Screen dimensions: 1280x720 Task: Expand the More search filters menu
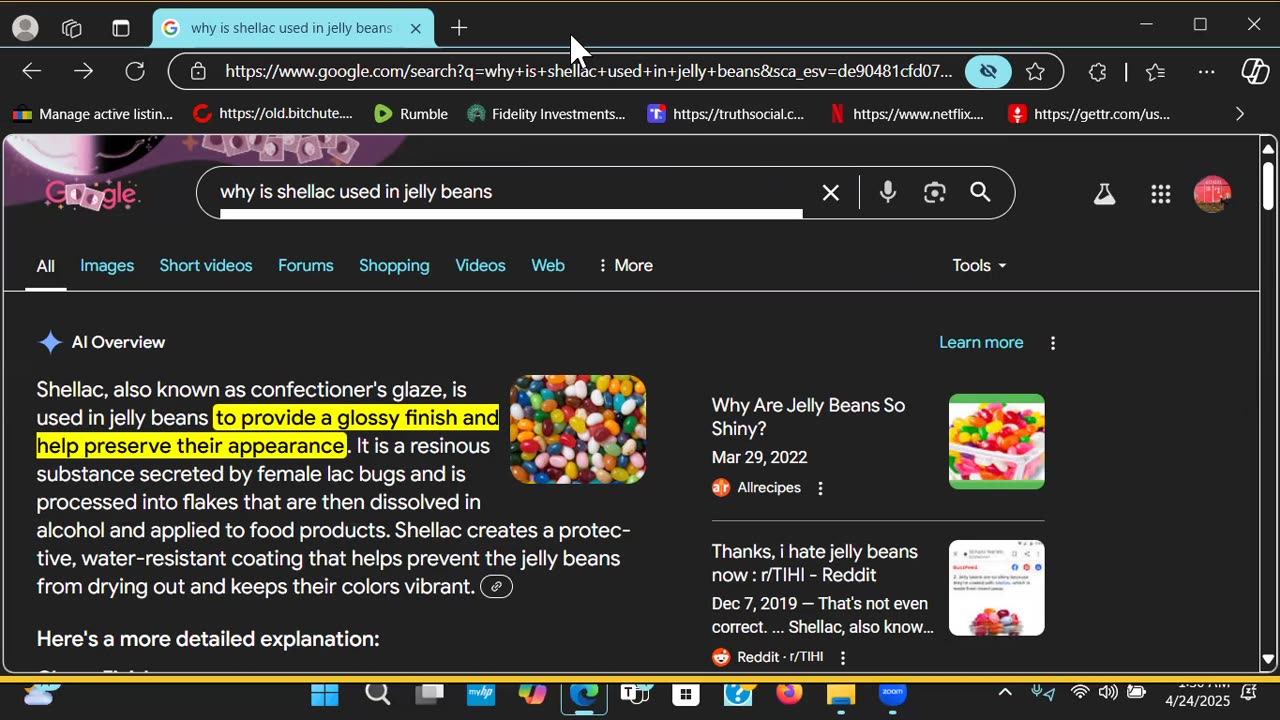625,265
